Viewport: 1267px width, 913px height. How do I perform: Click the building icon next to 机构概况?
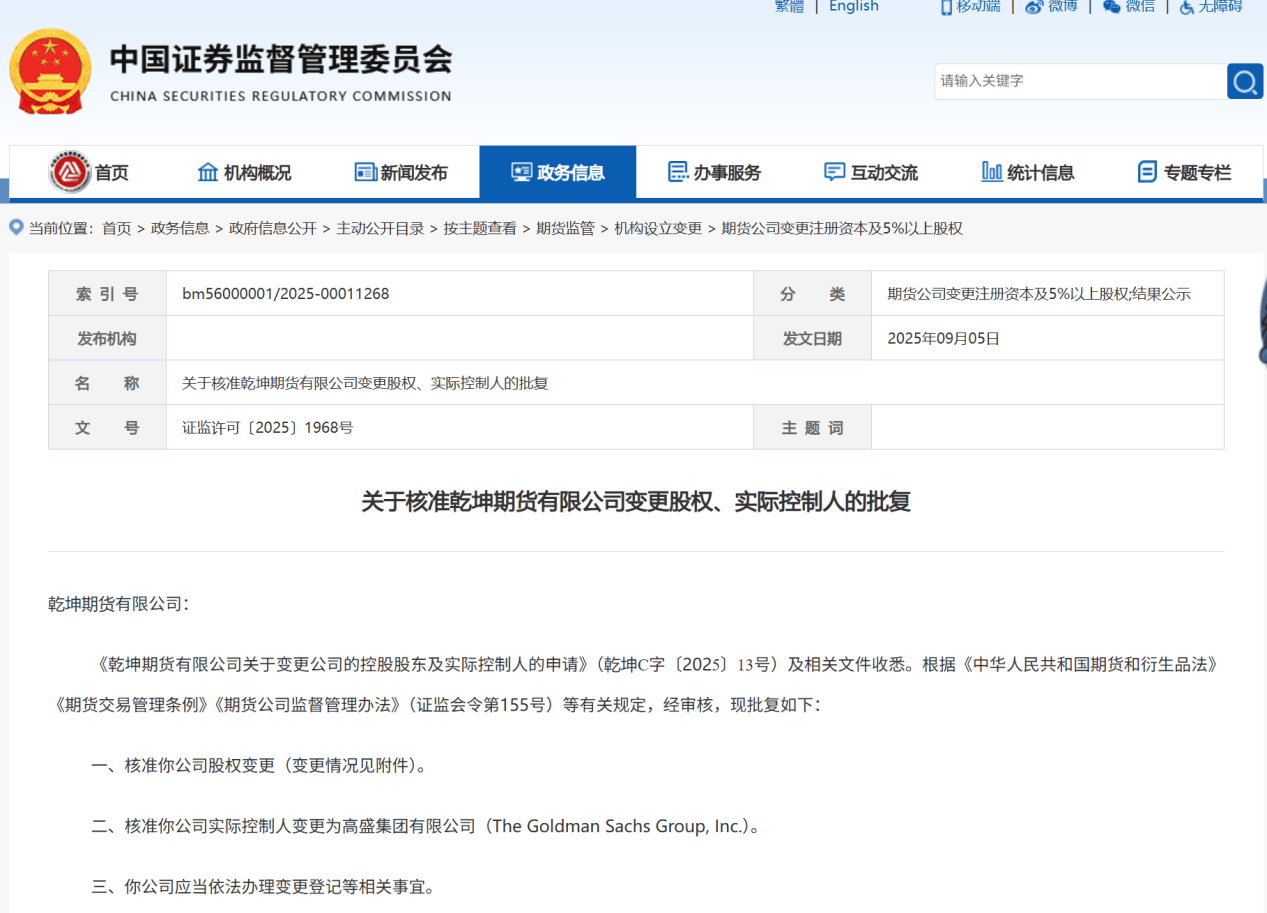[209, 171]
